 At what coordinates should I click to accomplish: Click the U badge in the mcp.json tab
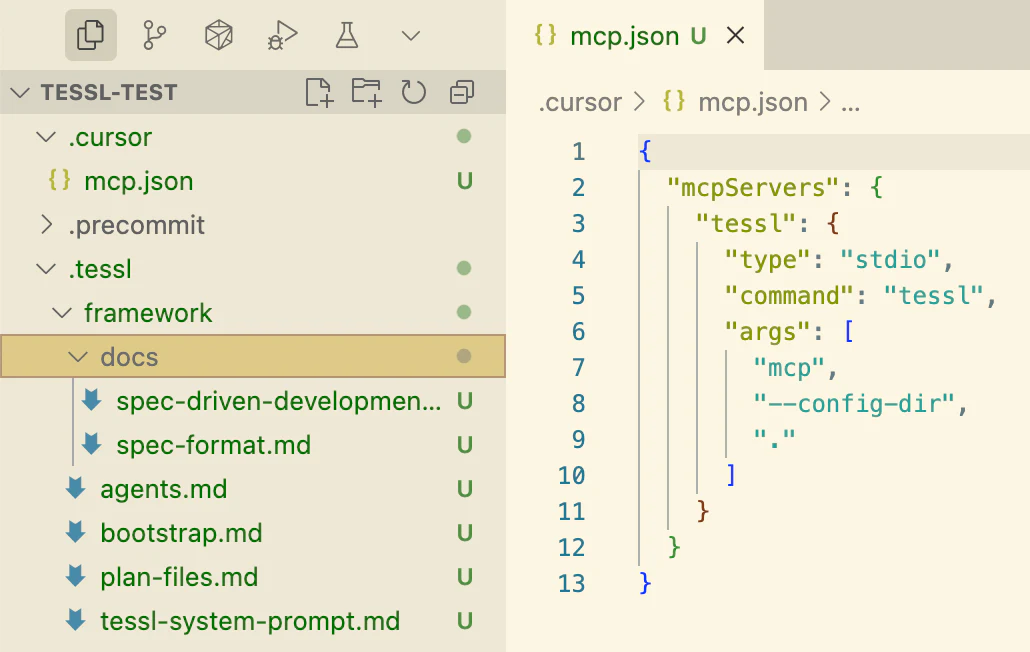coord(698,35)
